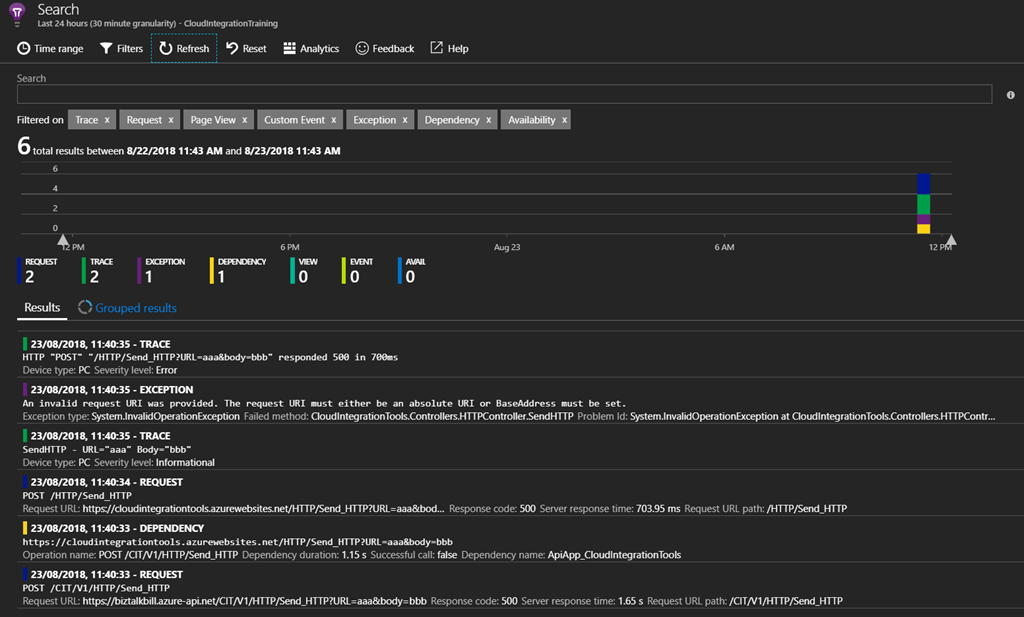The image size is (1024, 617).
Task: Open the Time range picker
Action: tap(50, 48)
